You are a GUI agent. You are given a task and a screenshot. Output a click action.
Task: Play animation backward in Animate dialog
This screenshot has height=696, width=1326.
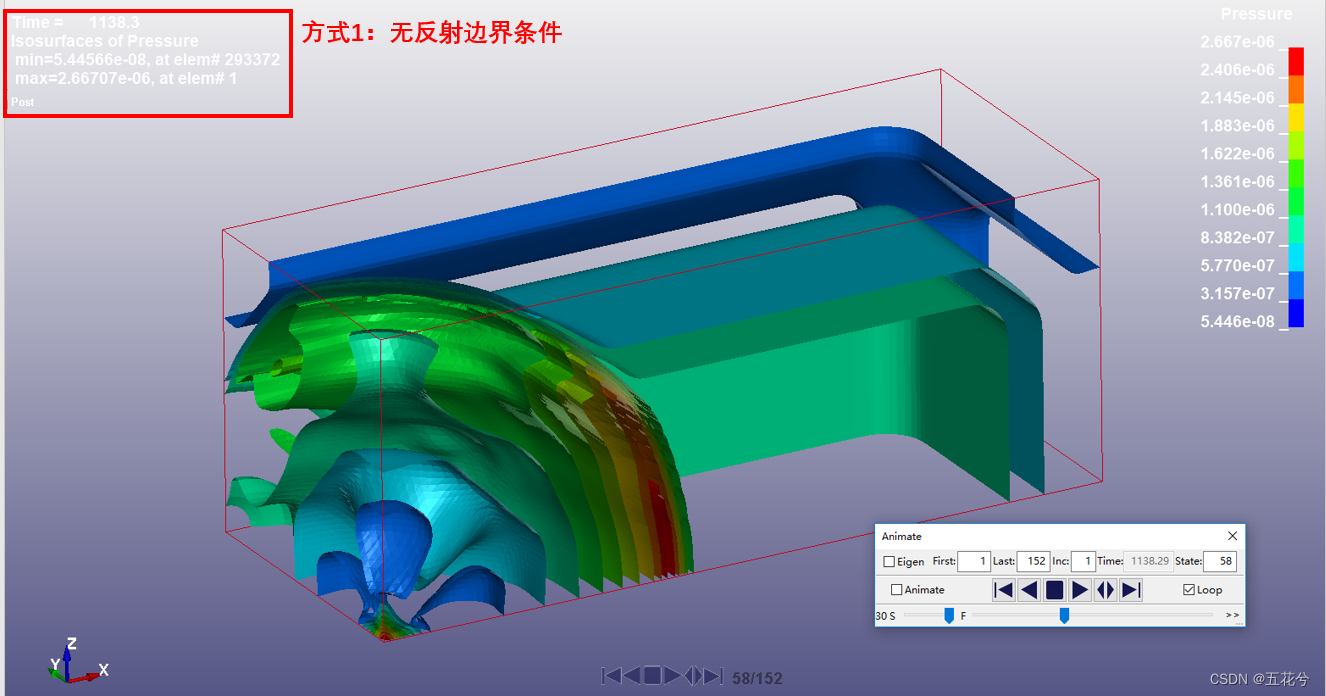pyautogui.click(x=1029, y=590)
